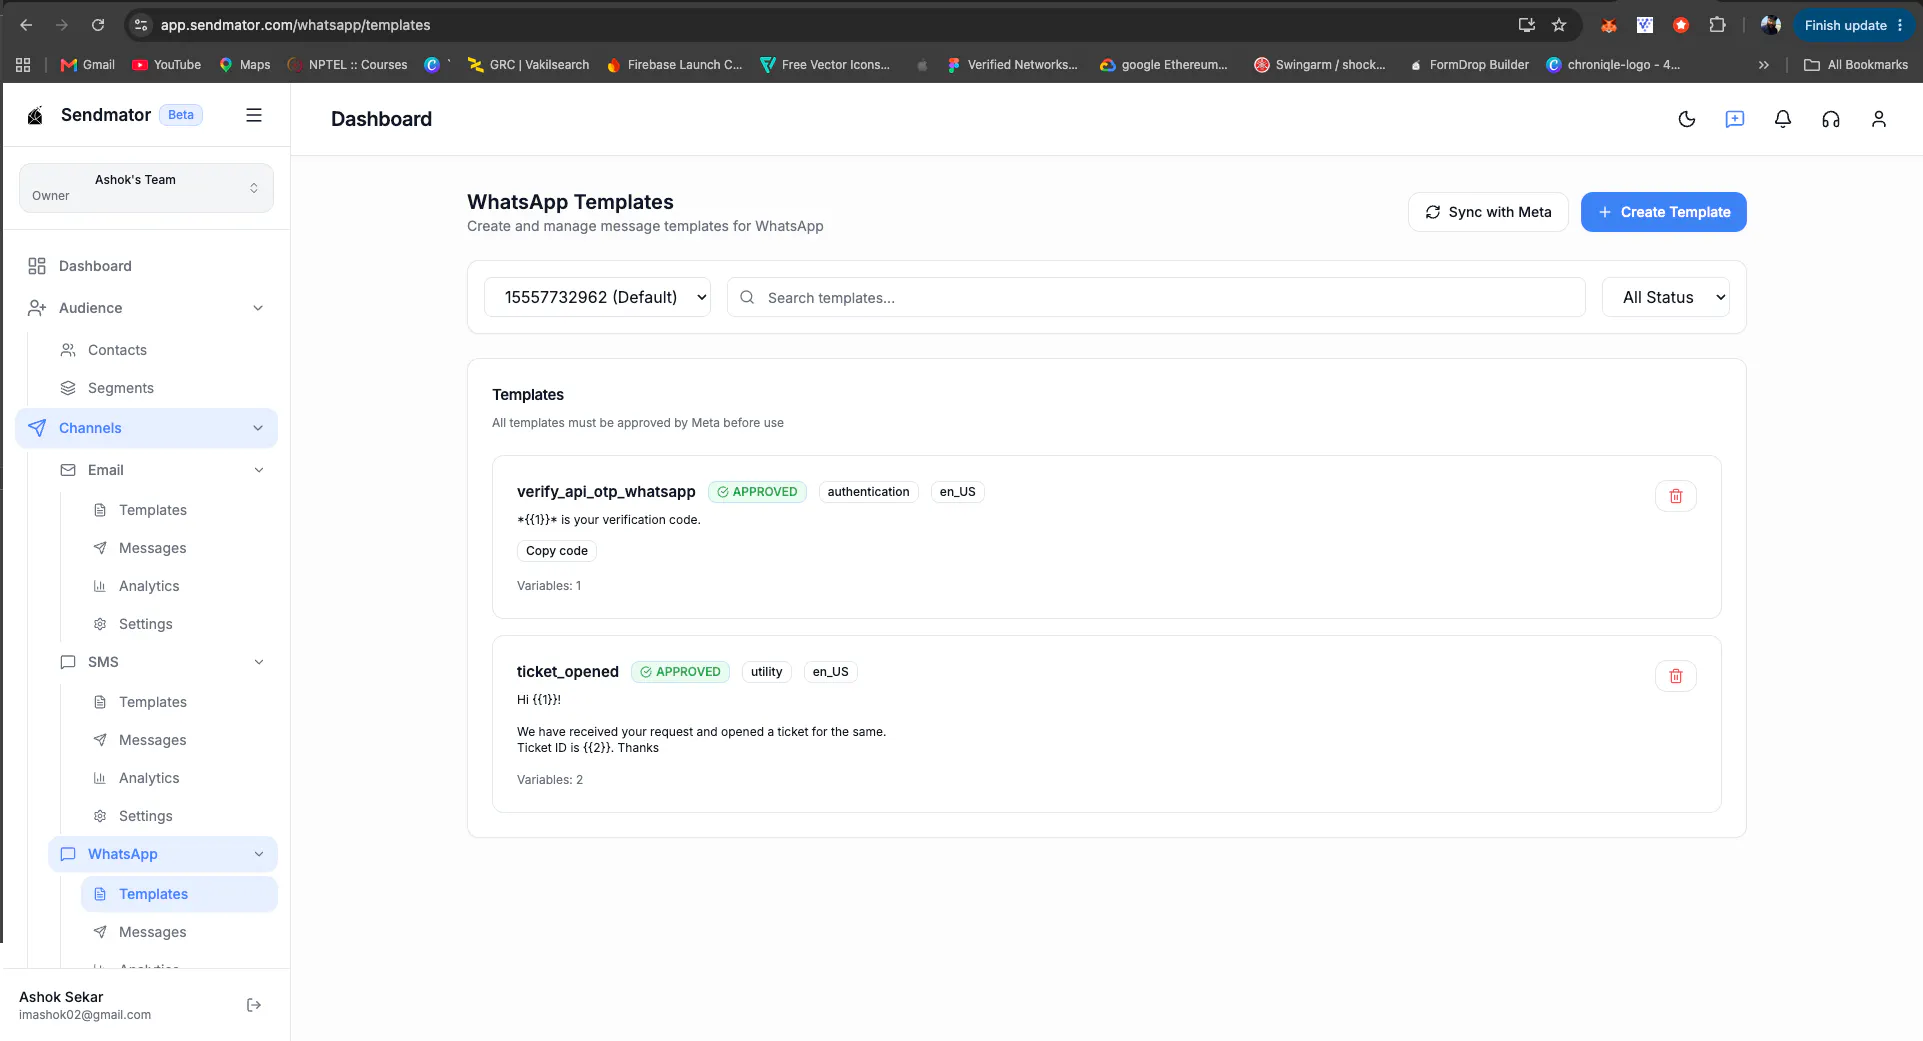Click APPROVED badge on ticket_opened
The width and height of the screenshot is (1923, 1041).
tap(680, 672)
